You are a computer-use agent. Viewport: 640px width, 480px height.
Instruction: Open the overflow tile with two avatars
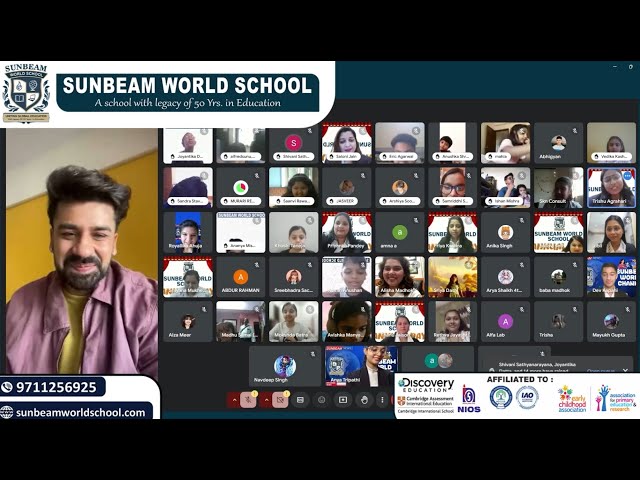(438, 360)
